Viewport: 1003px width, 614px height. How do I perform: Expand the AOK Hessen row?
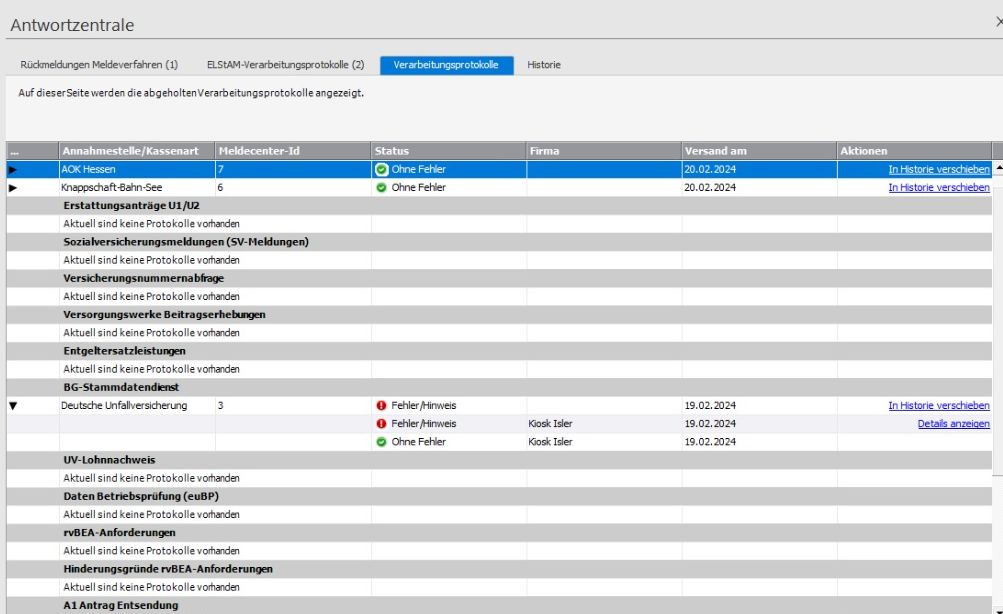[x=13, y=169]
